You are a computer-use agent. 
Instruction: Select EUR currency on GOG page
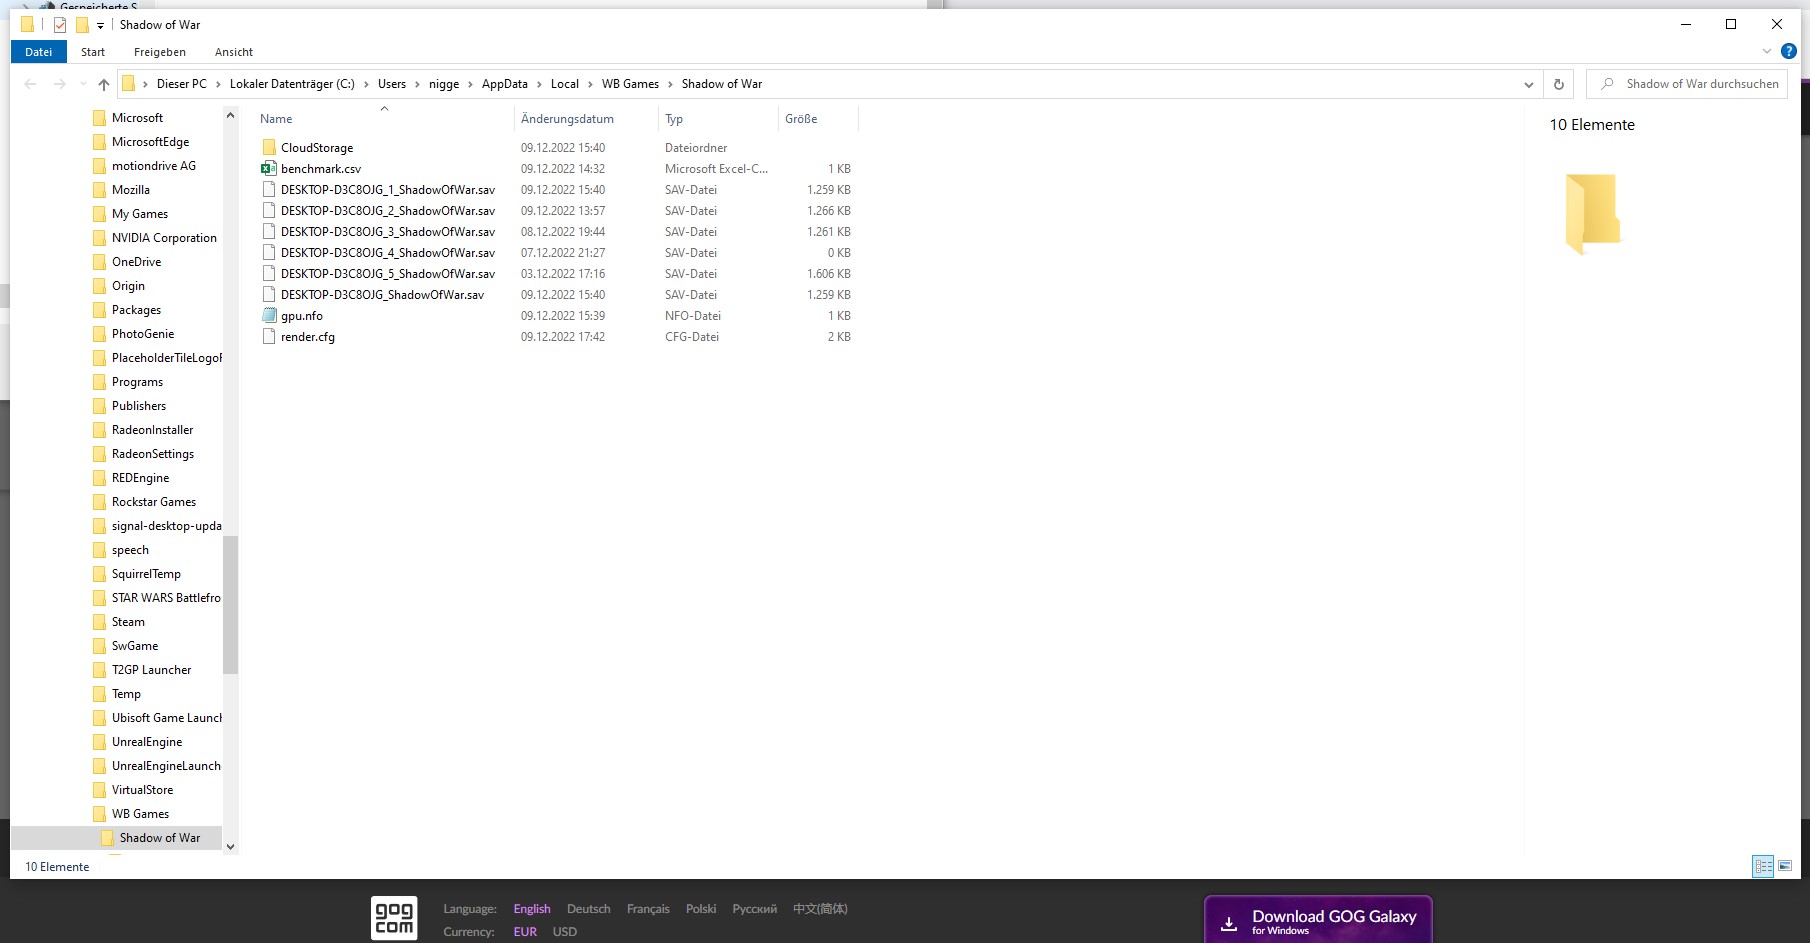tap(525, 932)
